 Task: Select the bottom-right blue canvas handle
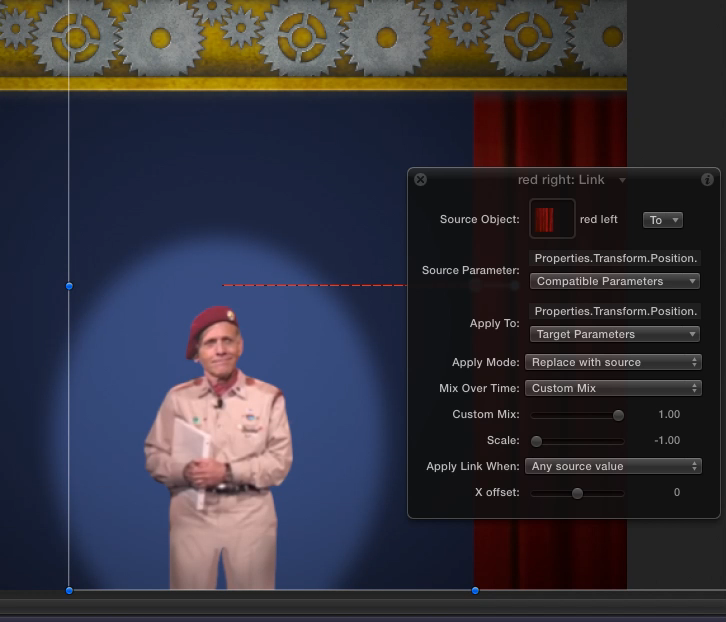tap(475, 591)
